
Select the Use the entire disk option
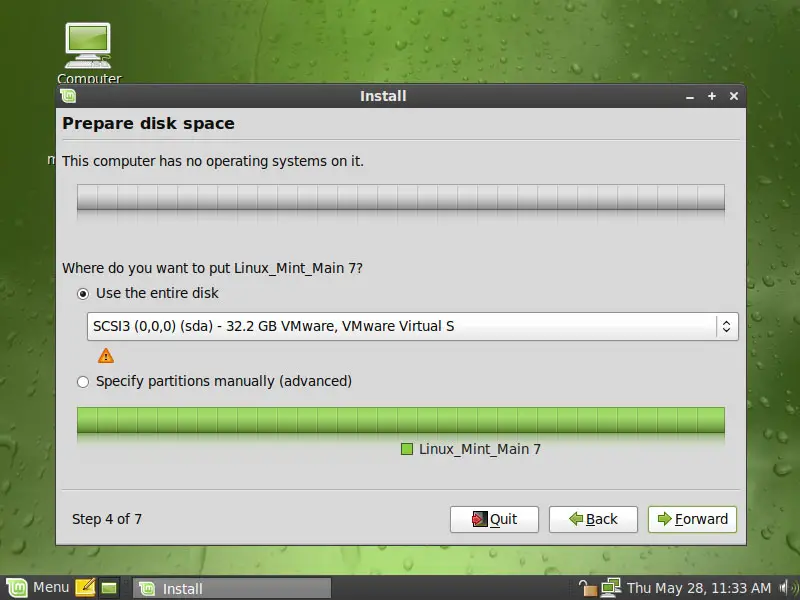tap(147, 293)
